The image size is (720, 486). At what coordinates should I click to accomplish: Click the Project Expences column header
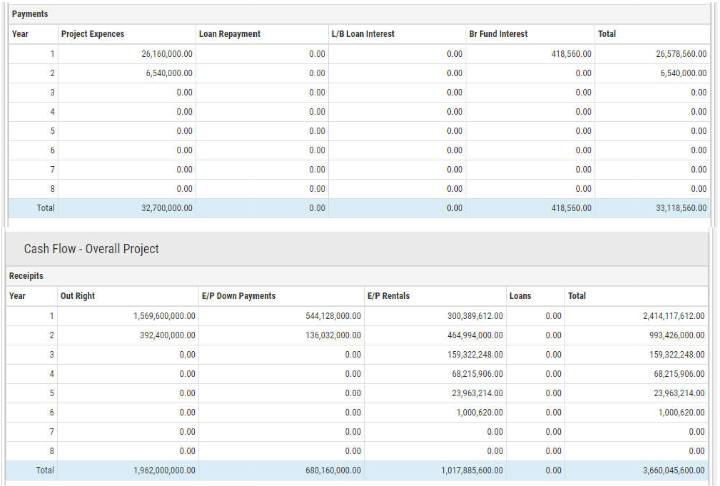point(93,34)
